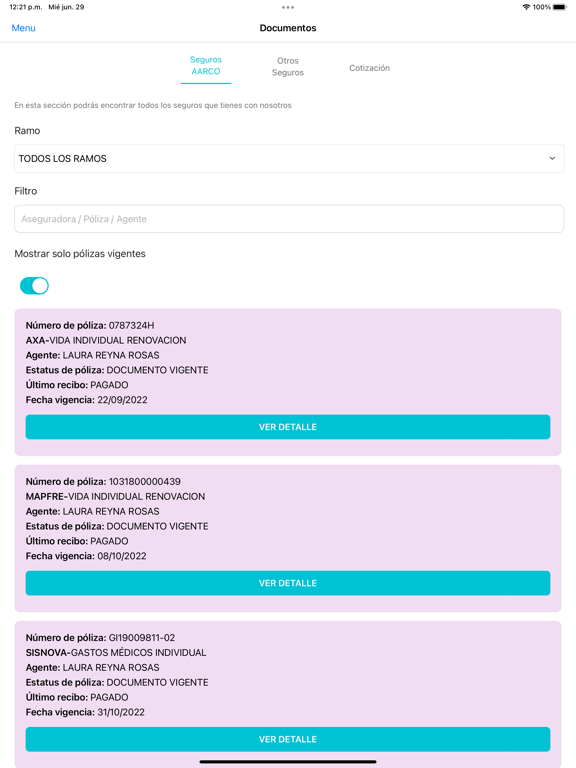Toggle off Mostrar solo pólizas vigentes switch
The image size is (576, 768).
[x=34, y=286]
